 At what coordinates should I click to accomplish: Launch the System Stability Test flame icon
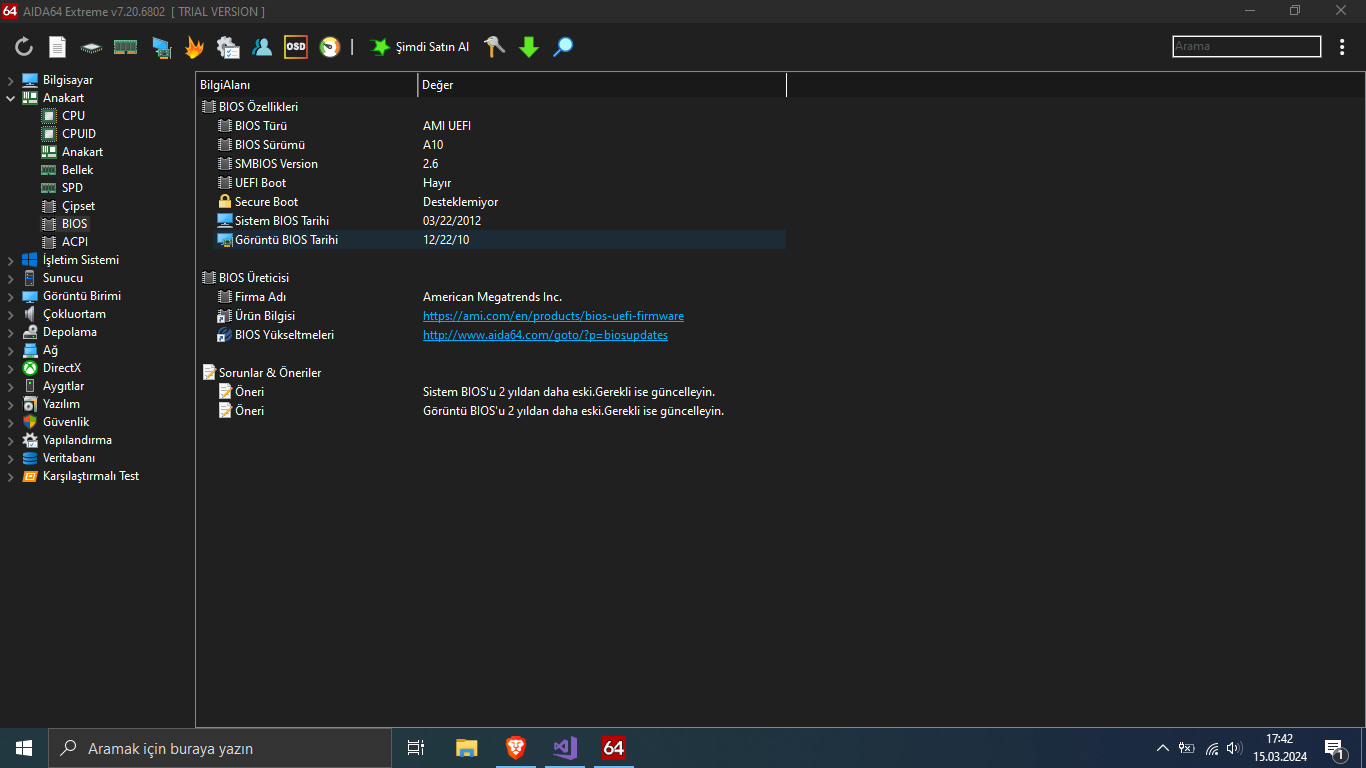194,47
